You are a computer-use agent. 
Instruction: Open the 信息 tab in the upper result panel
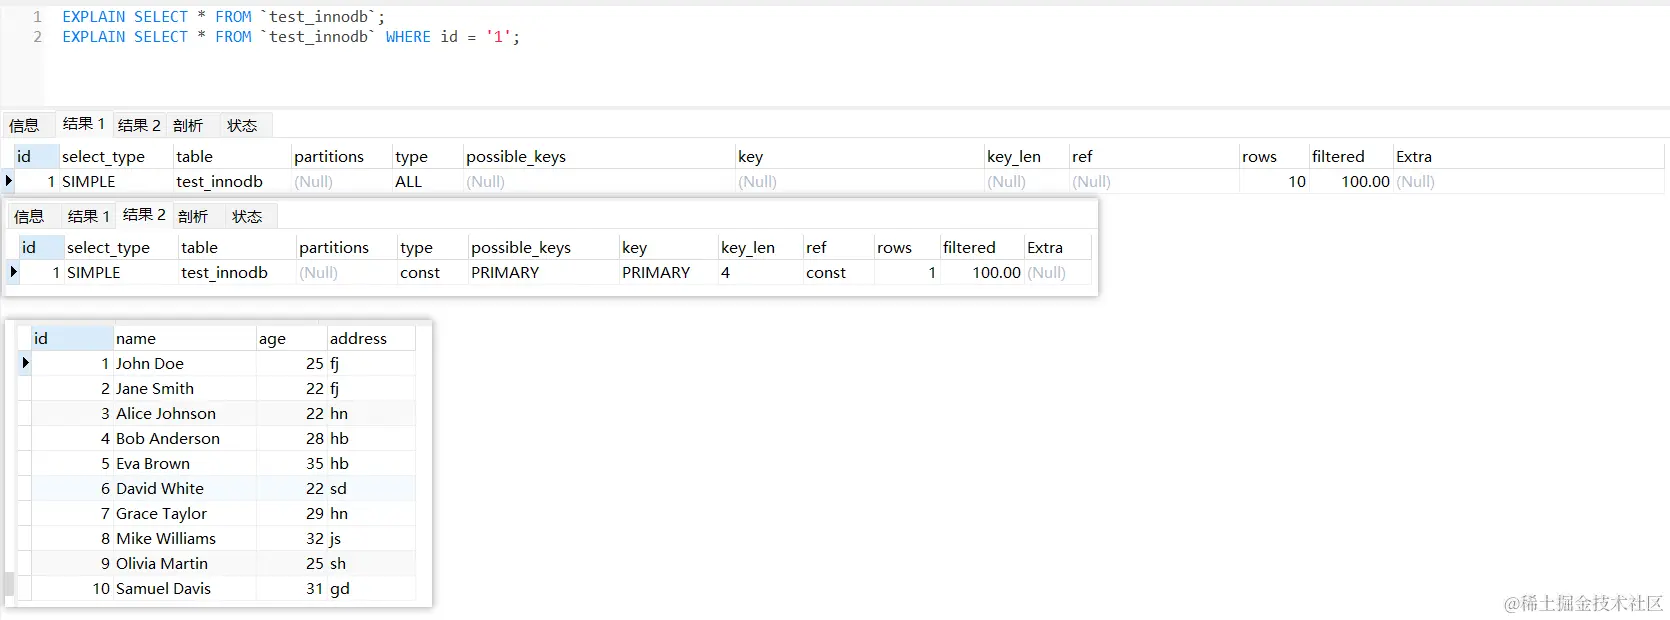tap(25, 125)
